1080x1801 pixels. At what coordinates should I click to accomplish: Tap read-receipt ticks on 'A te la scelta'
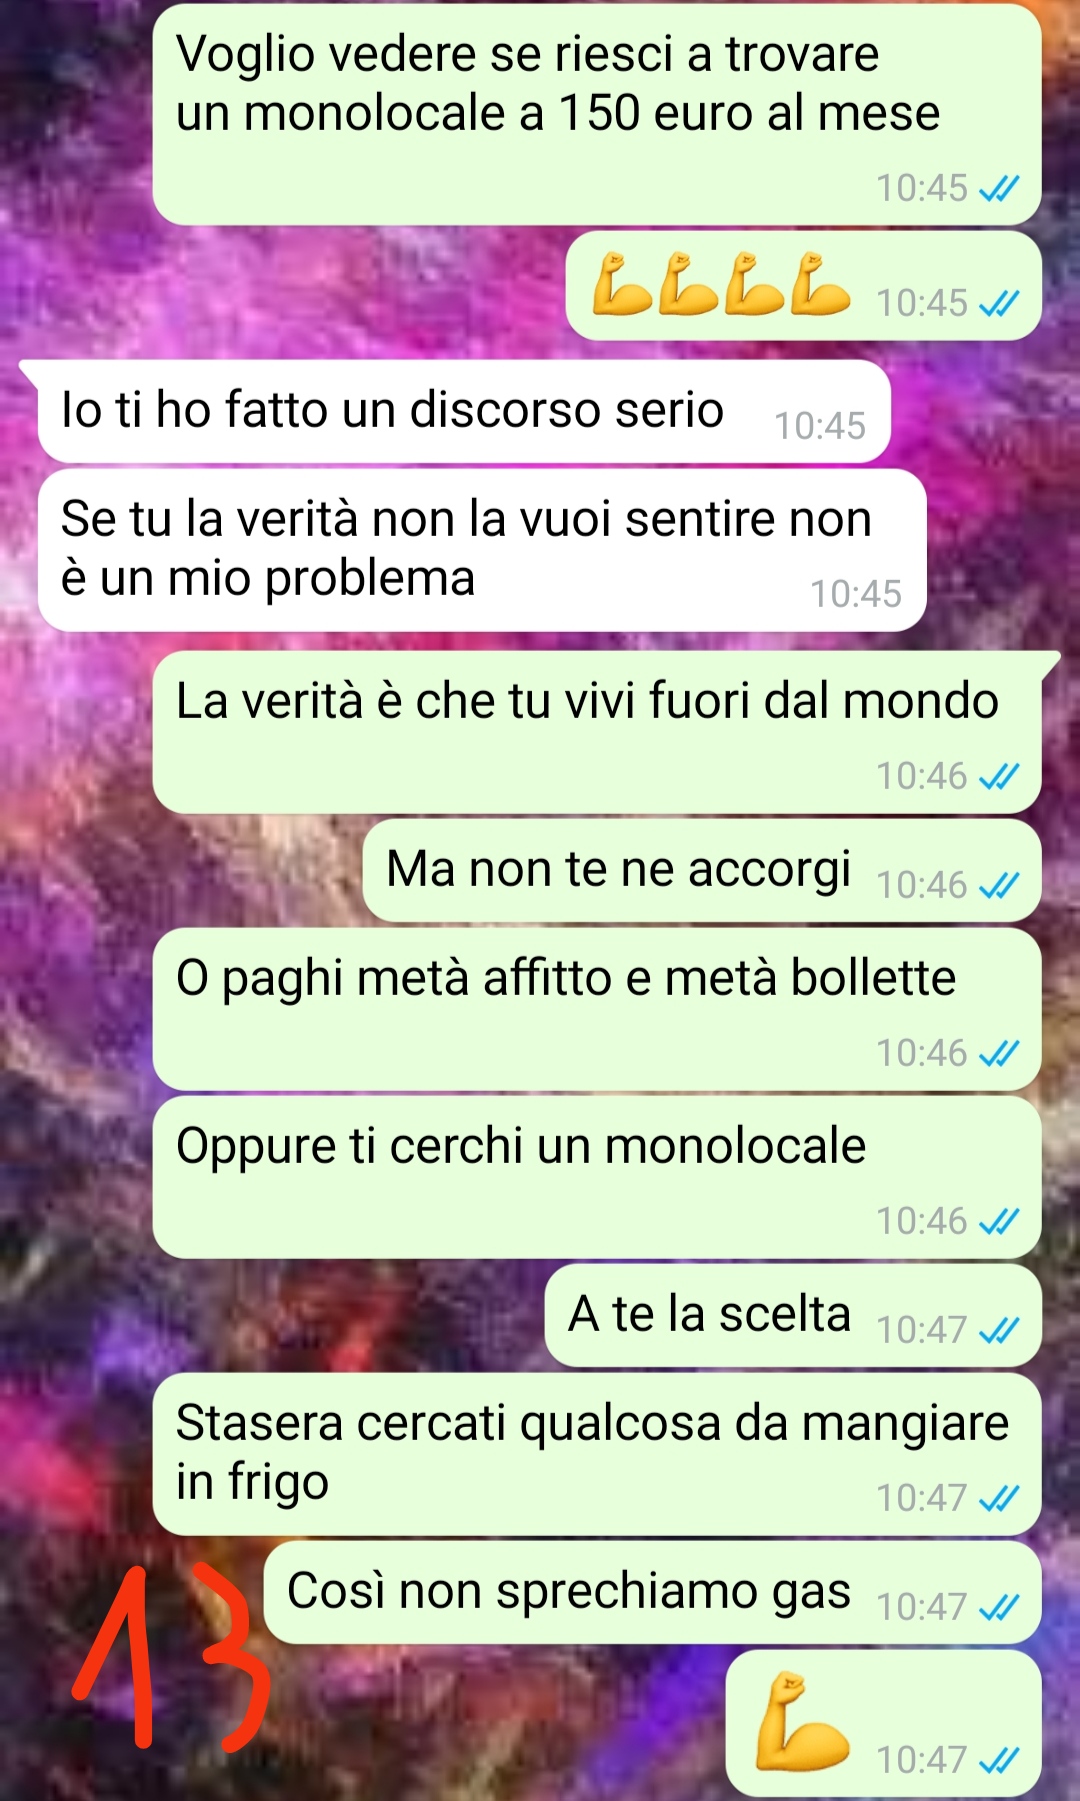999,1330
